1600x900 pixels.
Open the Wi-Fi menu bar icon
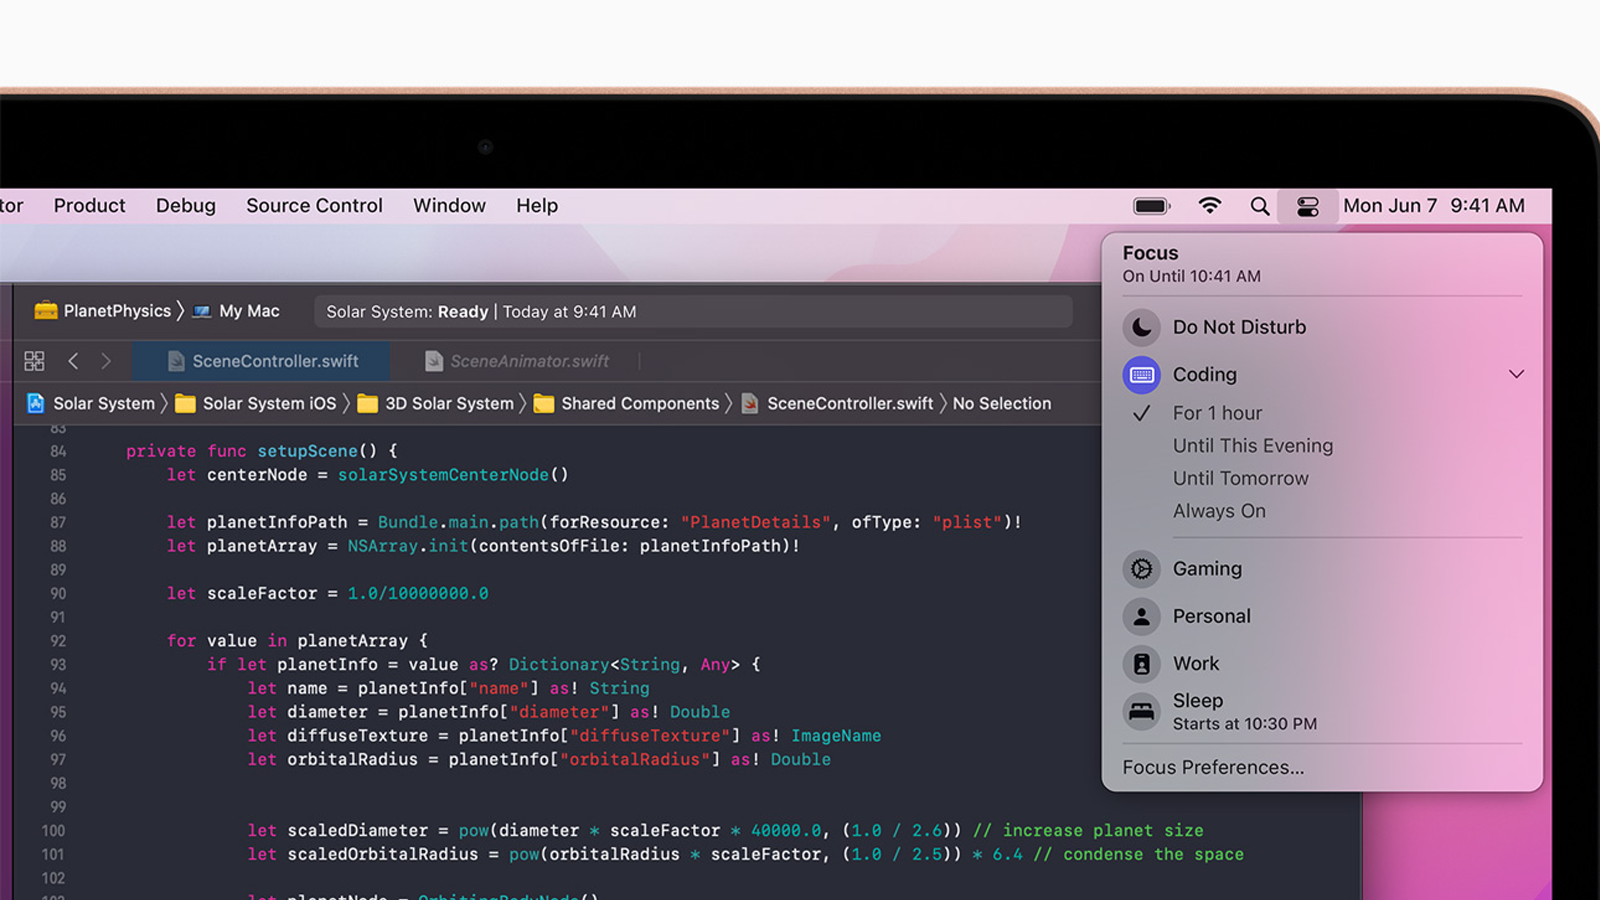click(1210, 206)
